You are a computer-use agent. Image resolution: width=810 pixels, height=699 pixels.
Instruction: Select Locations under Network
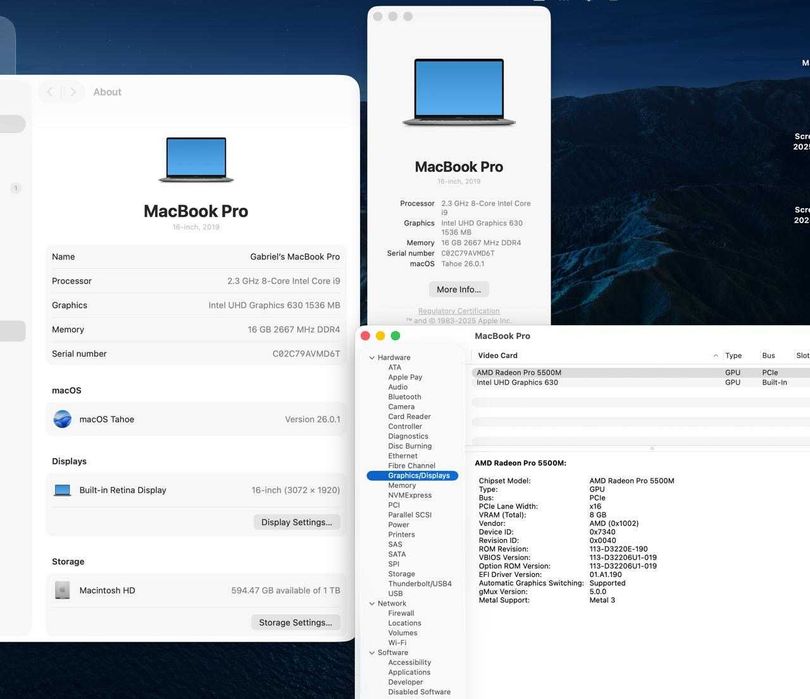(404, 623)
